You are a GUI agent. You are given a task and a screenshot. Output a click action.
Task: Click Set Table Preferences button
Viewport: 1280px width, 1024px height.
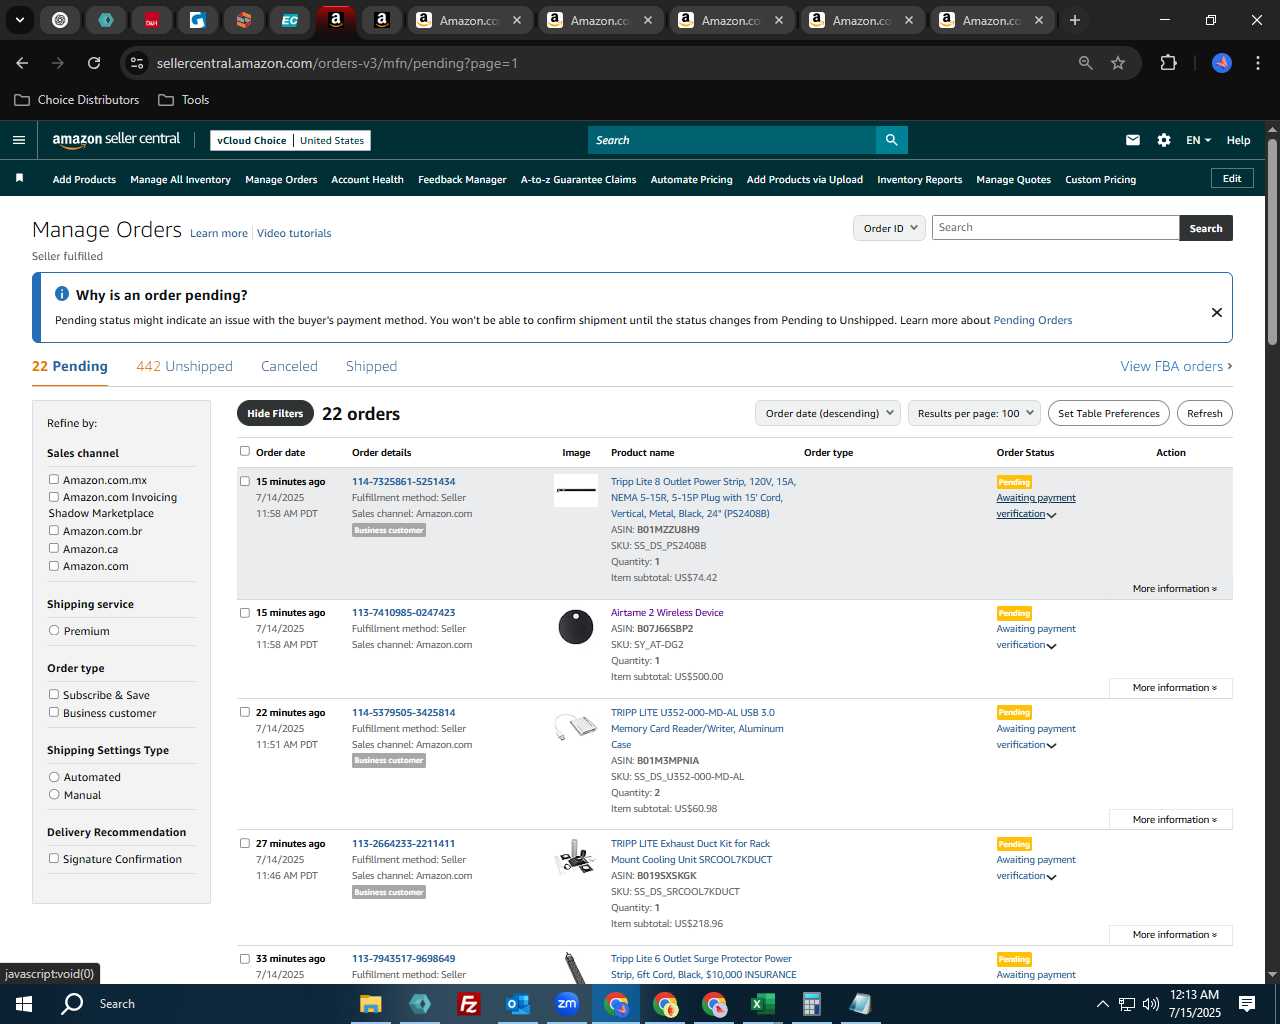click(x=1108, y=413)
